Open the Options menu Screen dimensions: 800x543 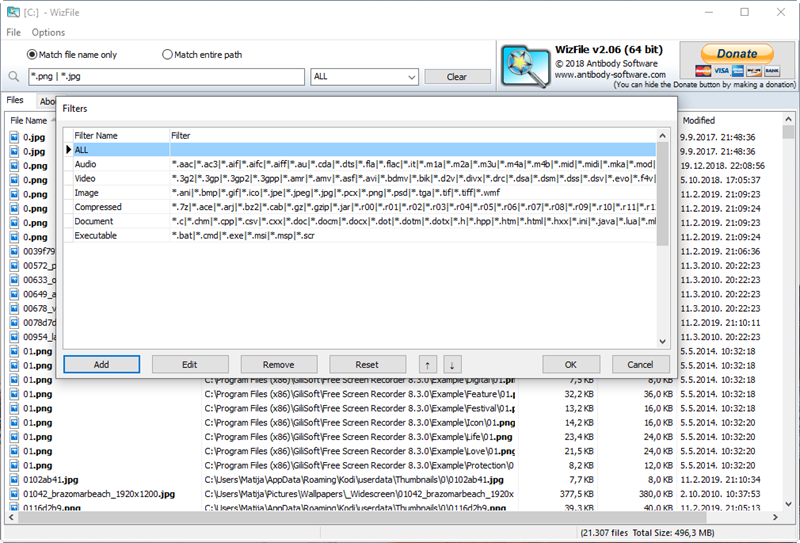[x=48, y=33]
